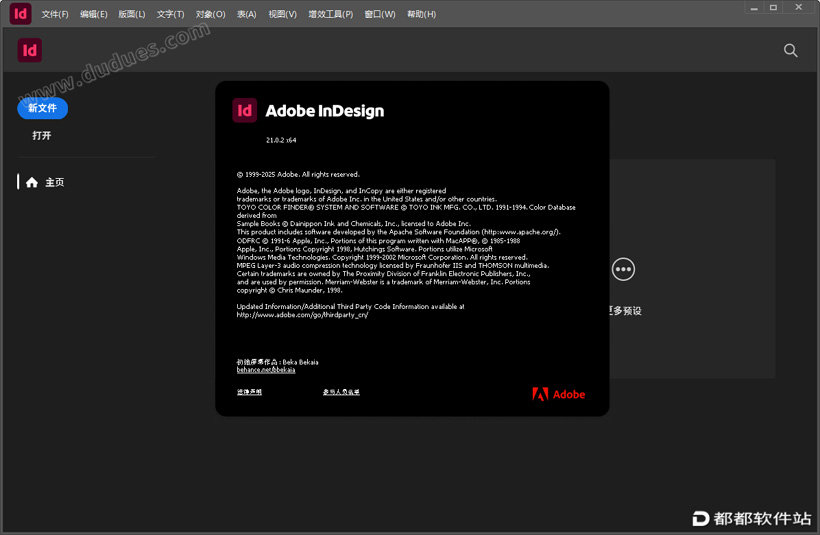This screenshot has width=820, height=535.
Task: Click the http://www.adobe.com/go/thirdparty_cn/ text
Action: coord(302,315)
